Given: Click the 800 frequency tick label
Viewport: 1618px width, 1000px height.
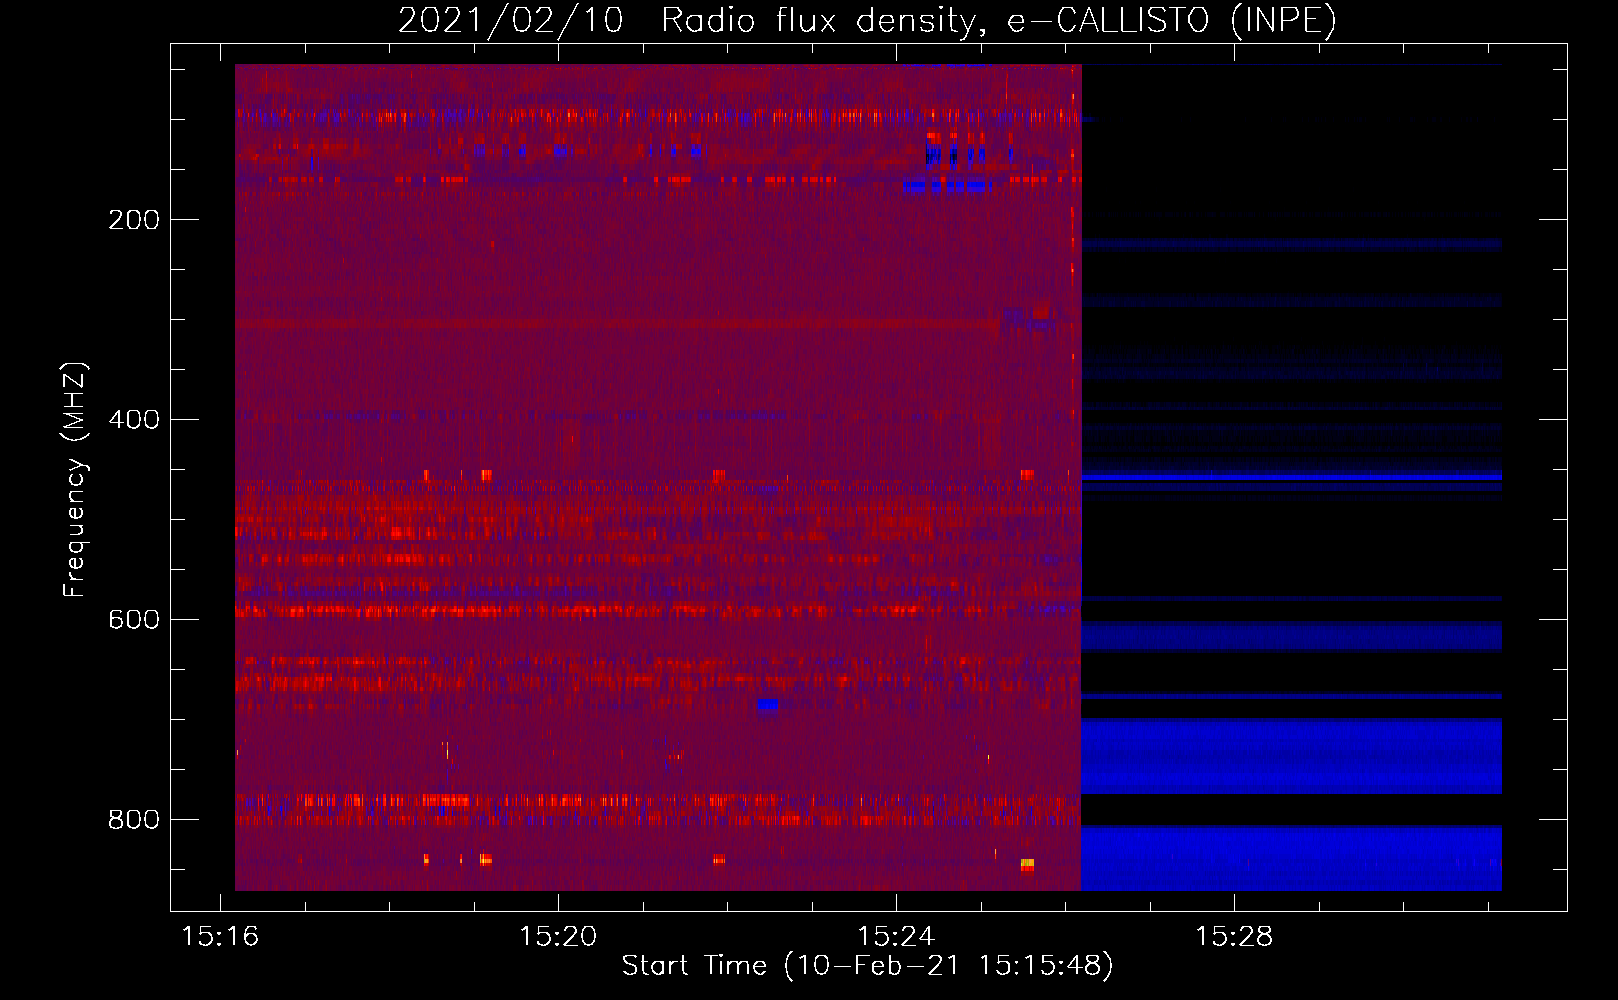Looking at the screenshot, I should coord(134,820).
